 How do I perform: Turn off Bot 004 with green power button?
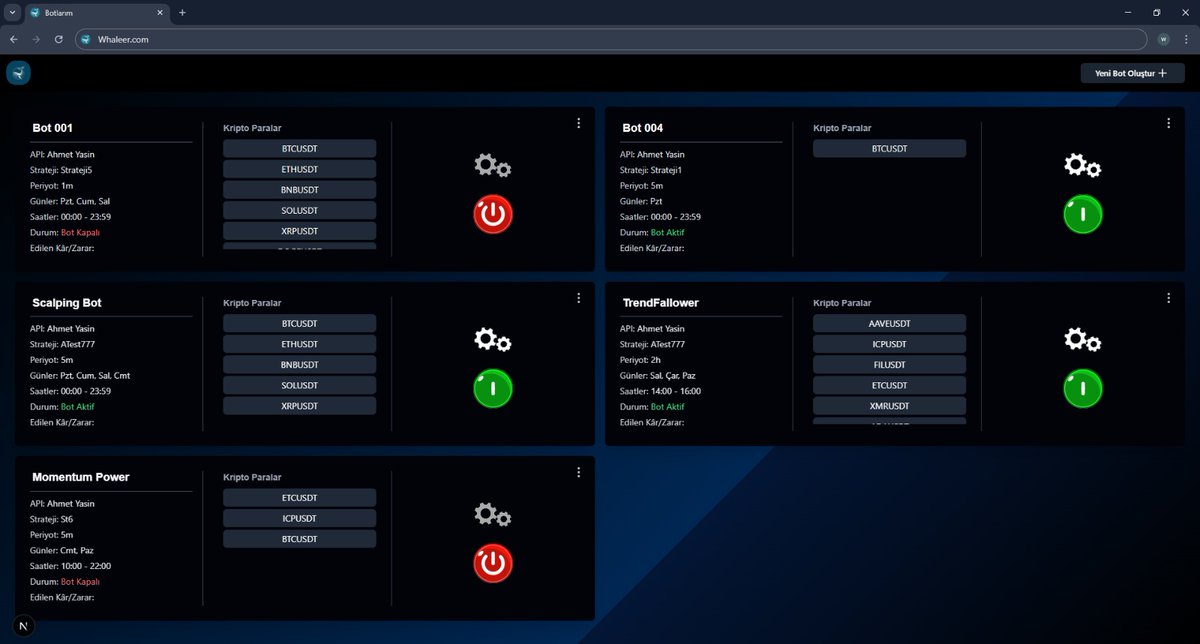[x=1082, y=214]
